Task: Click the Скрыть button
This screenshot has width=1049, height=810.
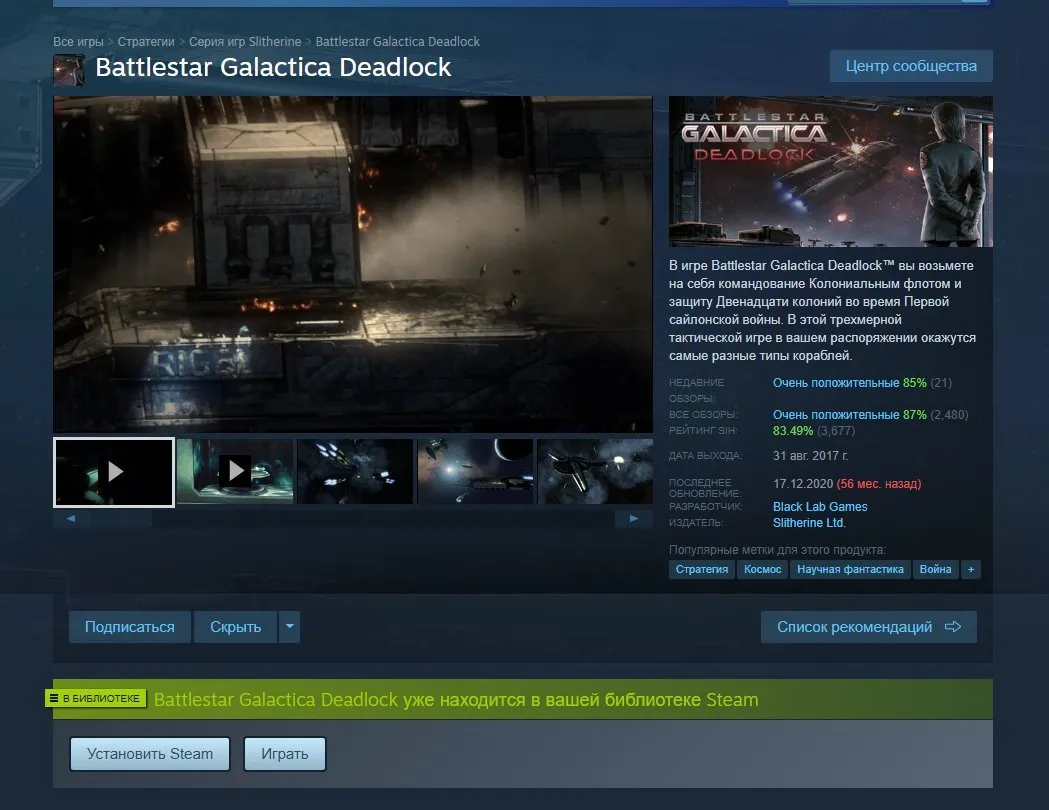Action: coord(235,627)
